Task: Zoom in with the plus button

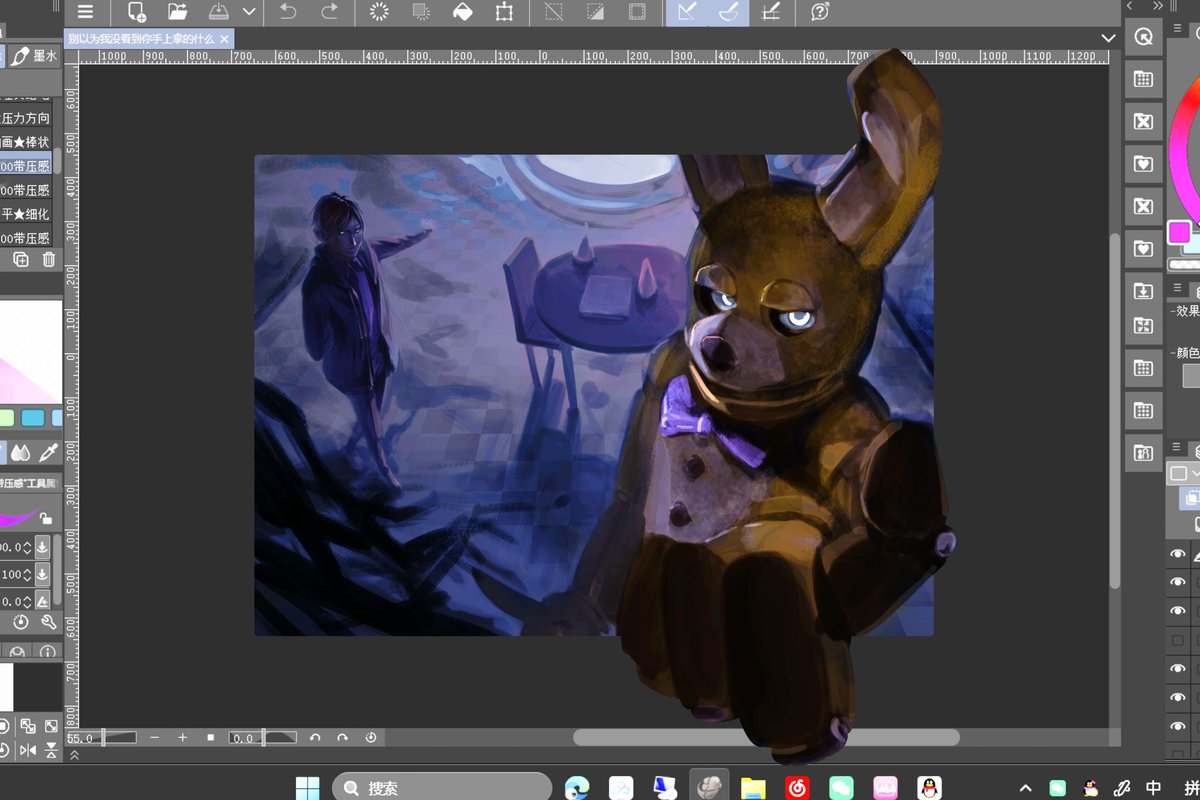Action: [x=182, y=738]
